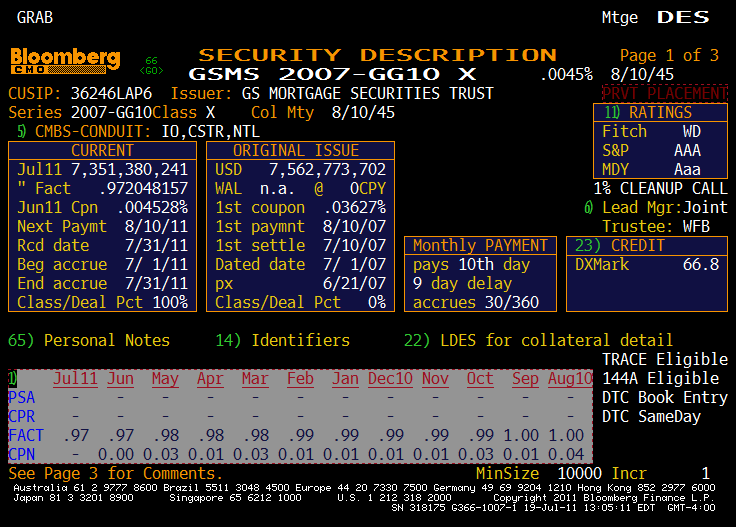The height and width of the screenshot is (527, 736).
Task: Click the DTC SameDay text
Action: tap(652, 417)
